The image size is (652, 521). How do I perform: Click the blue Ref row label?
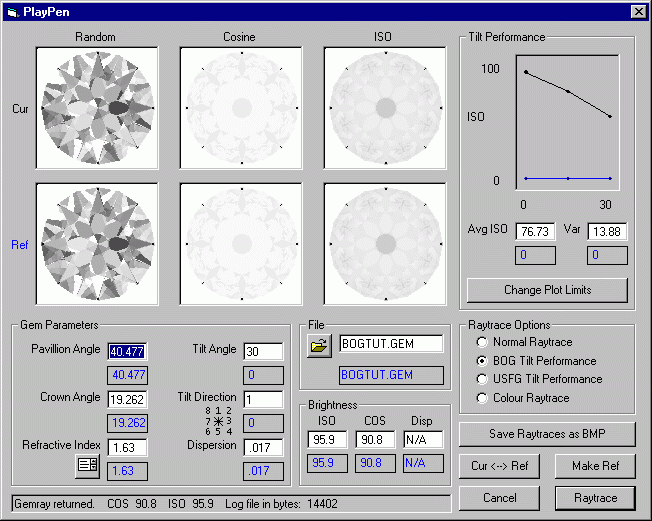(20, 245)
